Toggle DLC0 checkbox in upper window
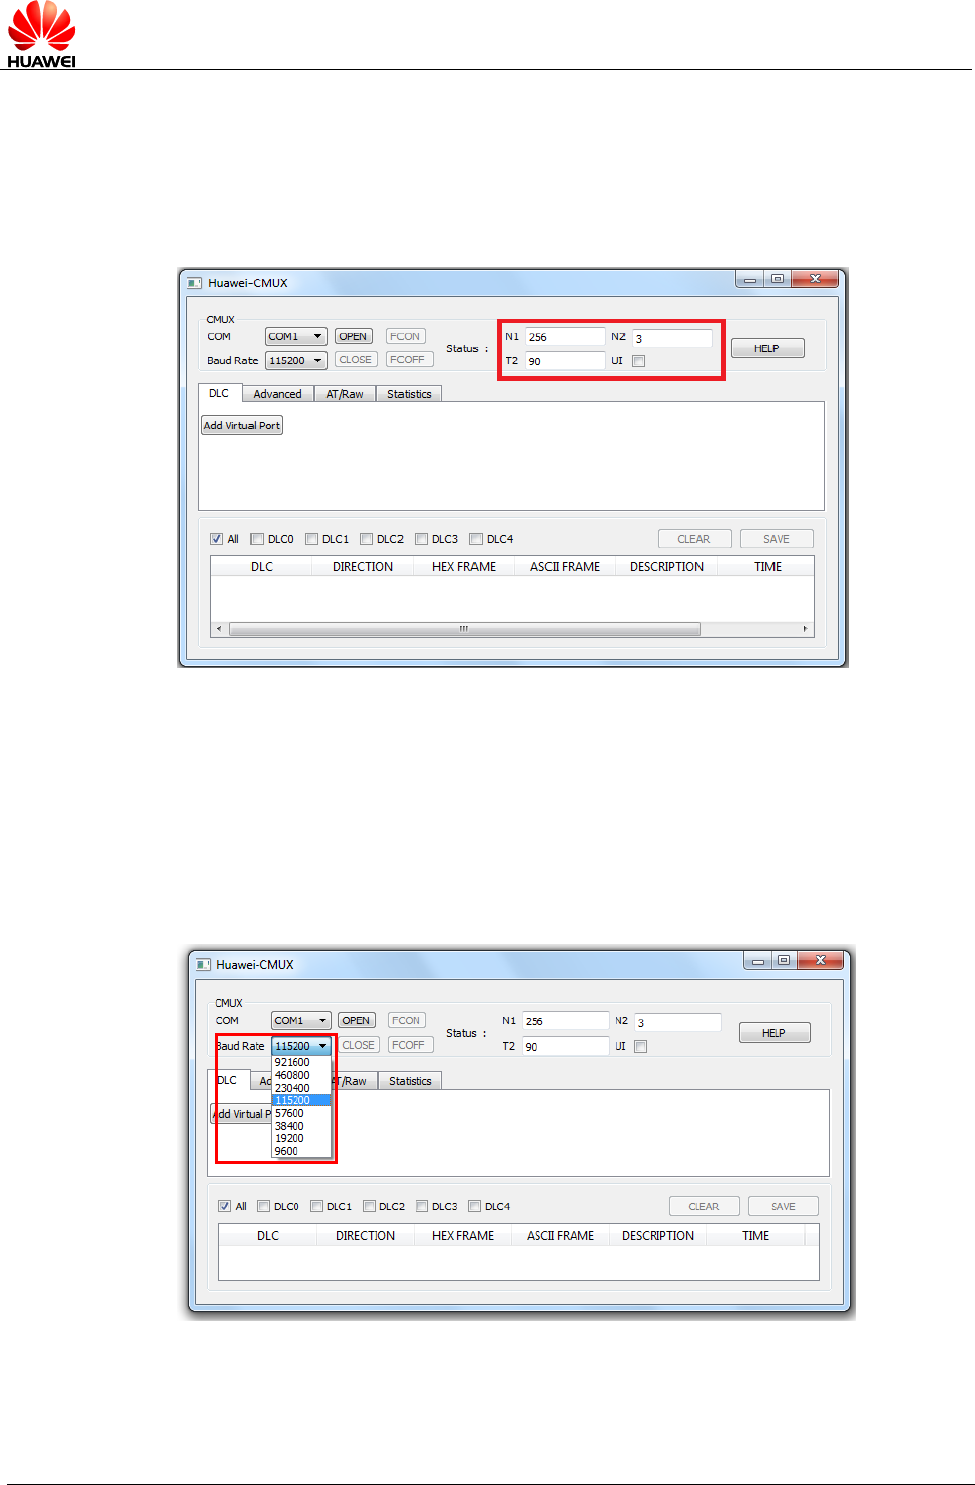 (257, 539)
